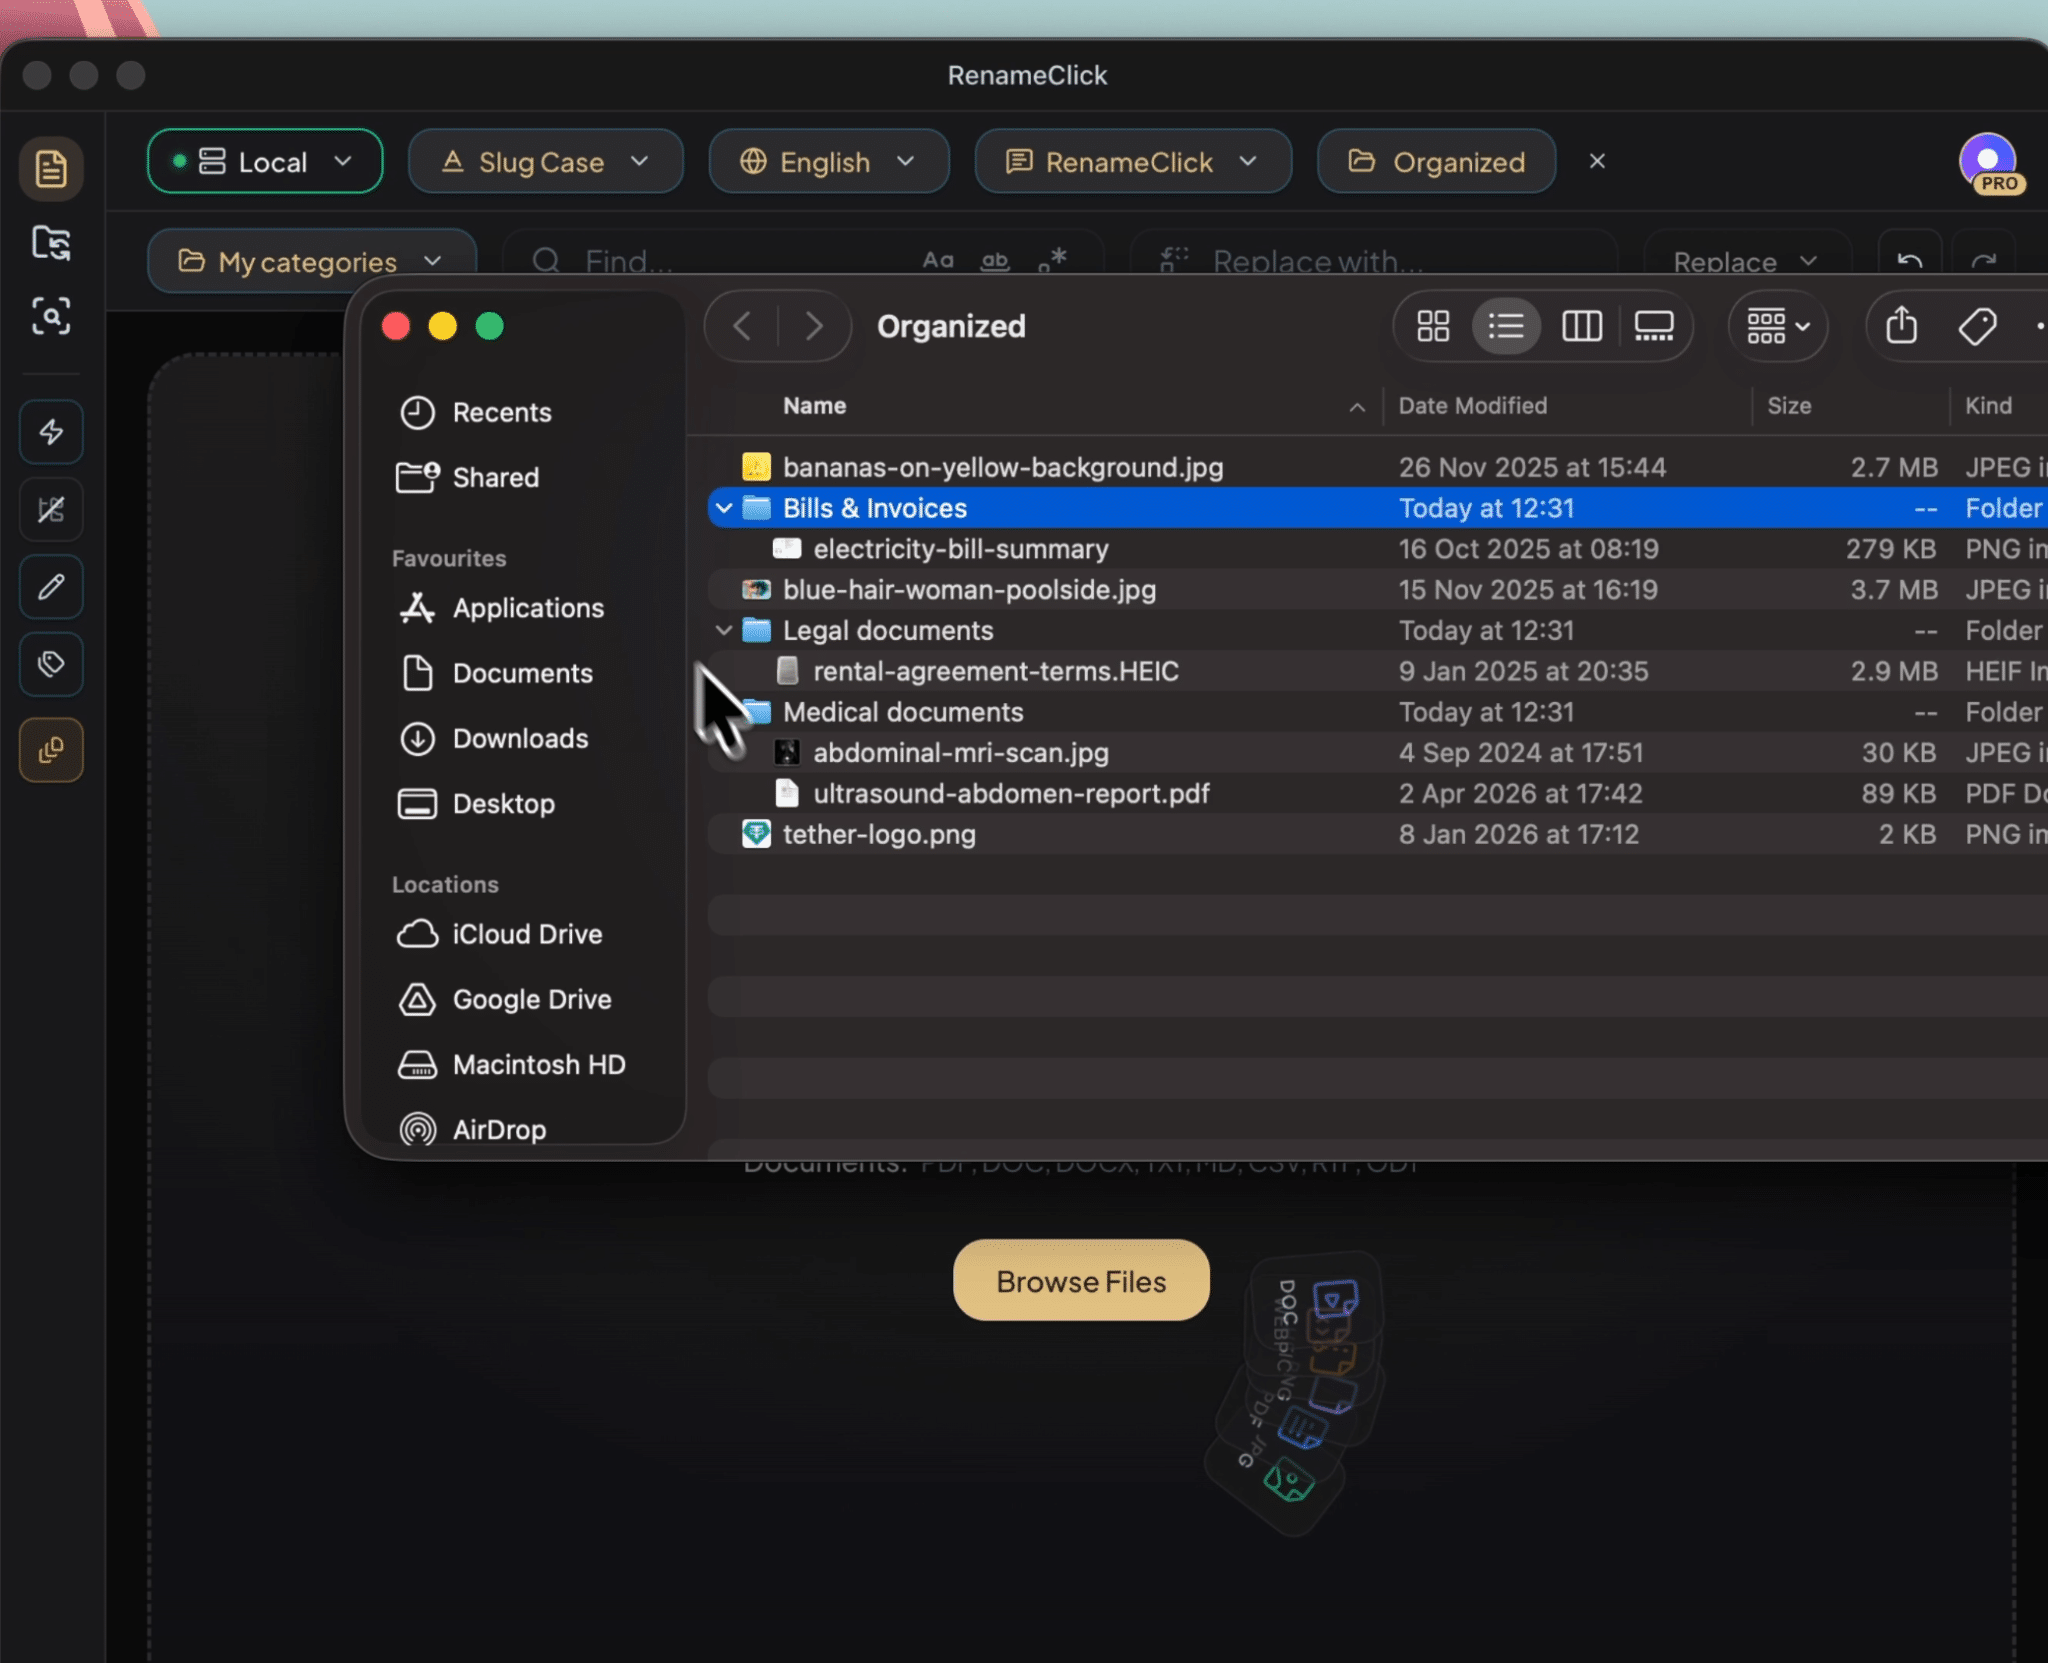Switch Finder to icon view
Viewport: 2048px width, 1663px height.
(x=1433, y=326)
